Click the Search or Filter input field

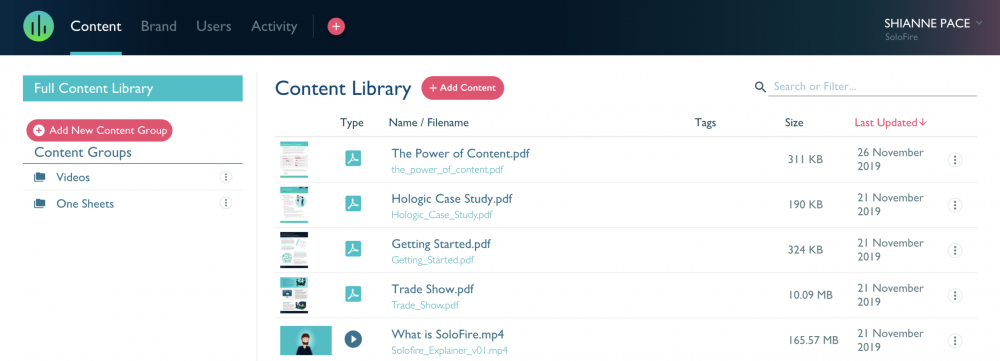(872, 87)
